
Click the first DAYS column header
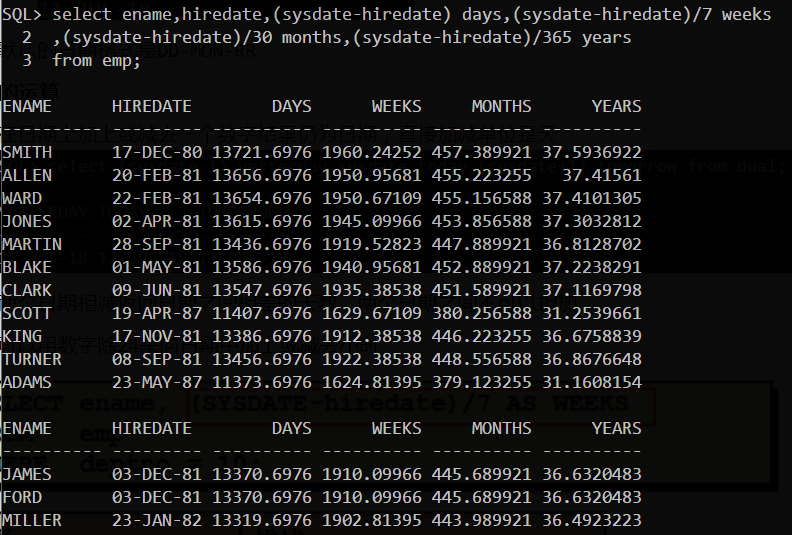click(x=291, y=106)
